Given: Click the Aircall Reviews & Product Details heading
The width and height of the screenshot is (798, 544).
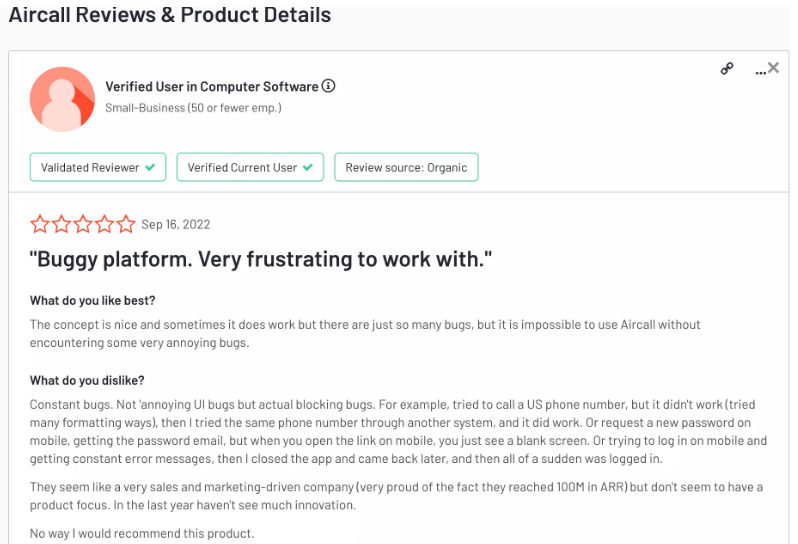Looking at the screenshot, I should tap(170, 15).
